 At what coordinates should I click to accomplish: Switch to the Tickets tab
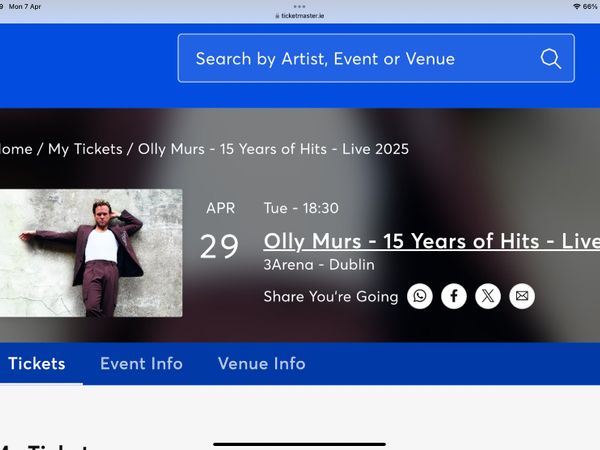point(37,364)
